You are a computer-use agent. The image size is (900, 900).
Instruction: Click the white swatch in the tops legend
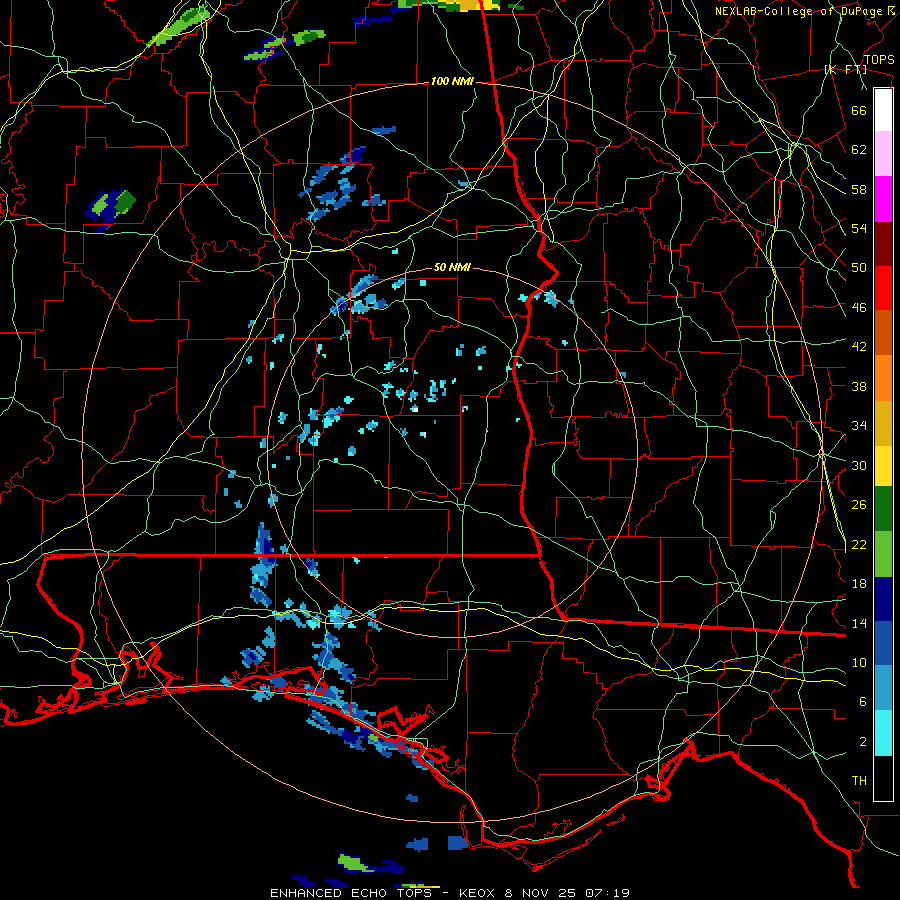883,110
